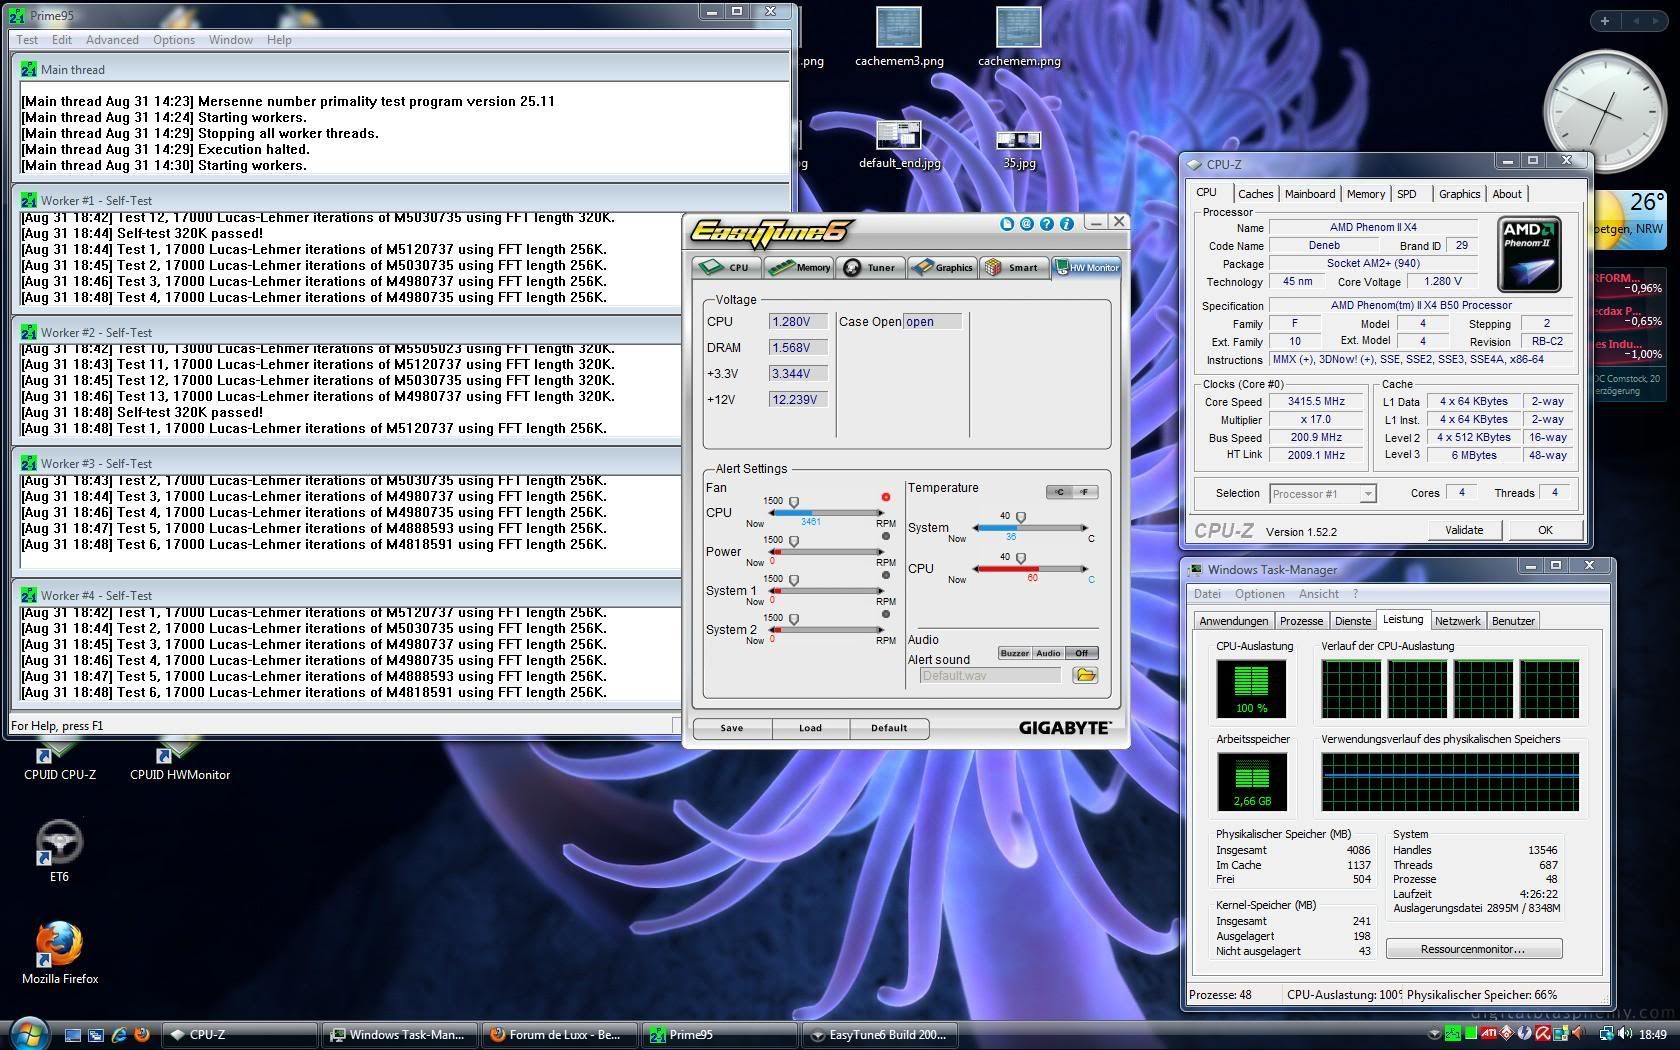The height and width of the screenshot is (1050, 1680).
Task: Click the Avira umbrella tray icon
Action: coord(1543,1034)
